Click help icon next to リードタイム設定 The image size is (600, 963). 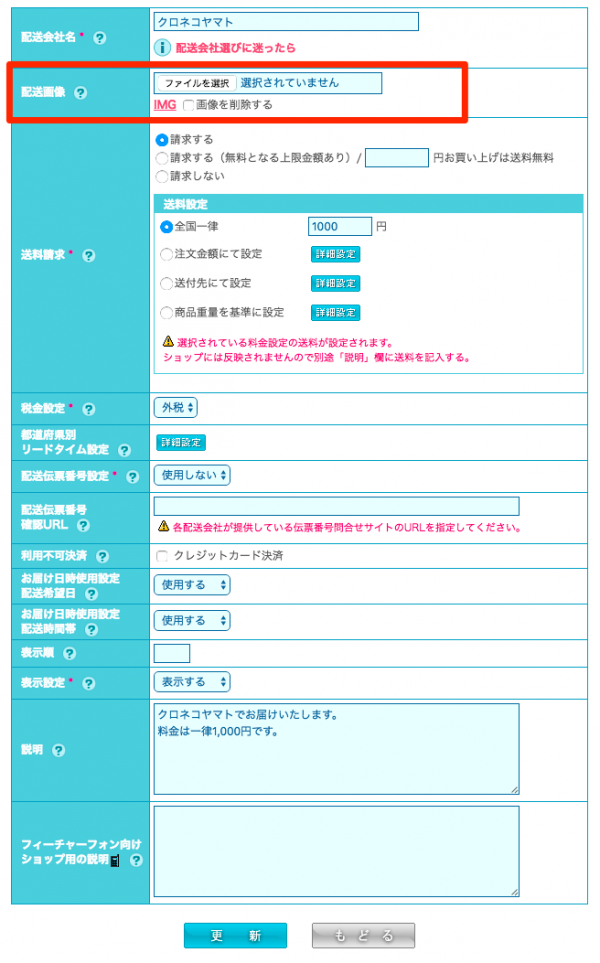pyautogui.click(x=125, y=450)
